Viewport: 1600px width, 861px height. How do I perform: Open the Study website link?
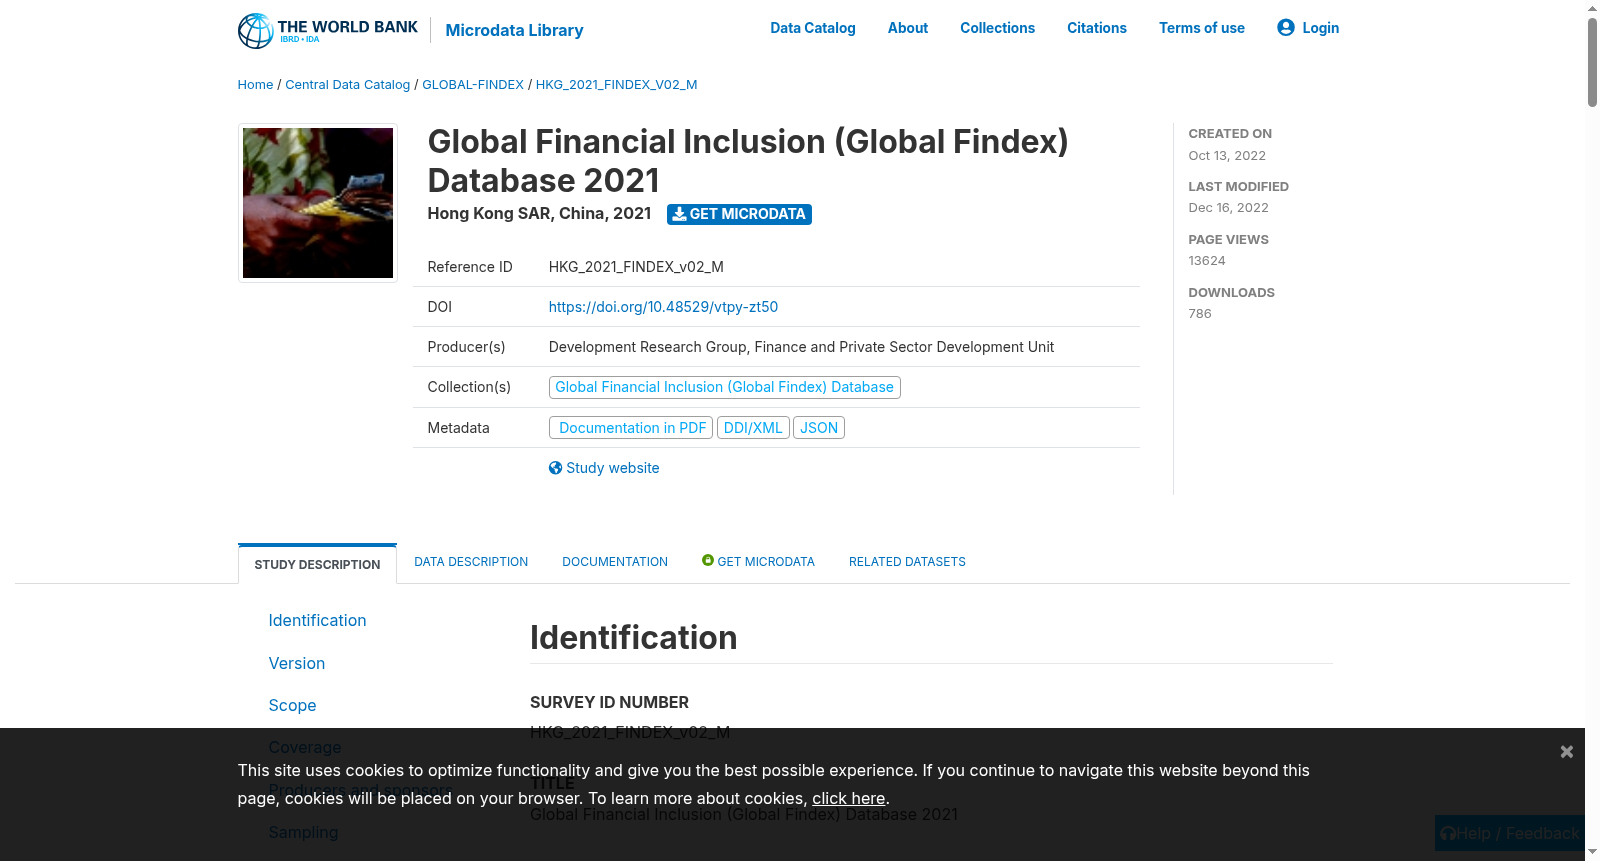point(612,468)
